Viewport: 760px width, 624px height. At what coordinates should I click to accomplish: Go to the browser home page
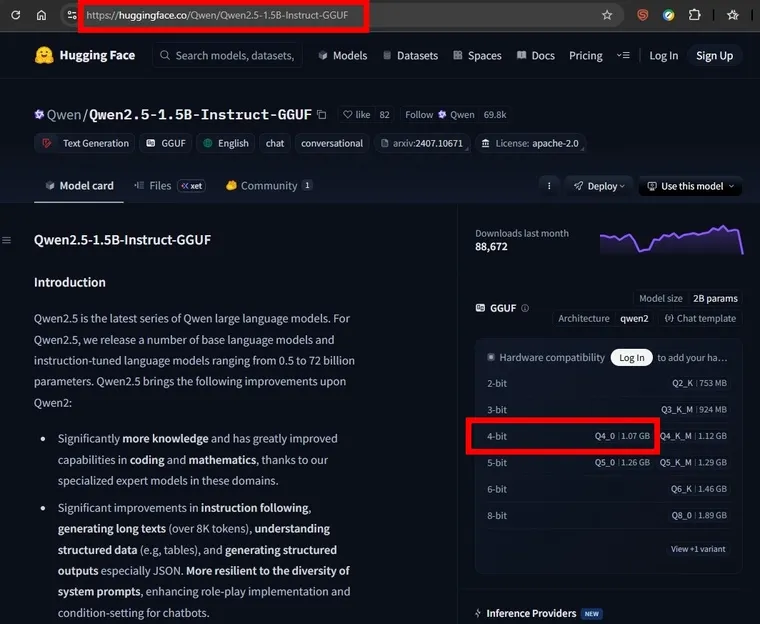[x=41, y=15]
